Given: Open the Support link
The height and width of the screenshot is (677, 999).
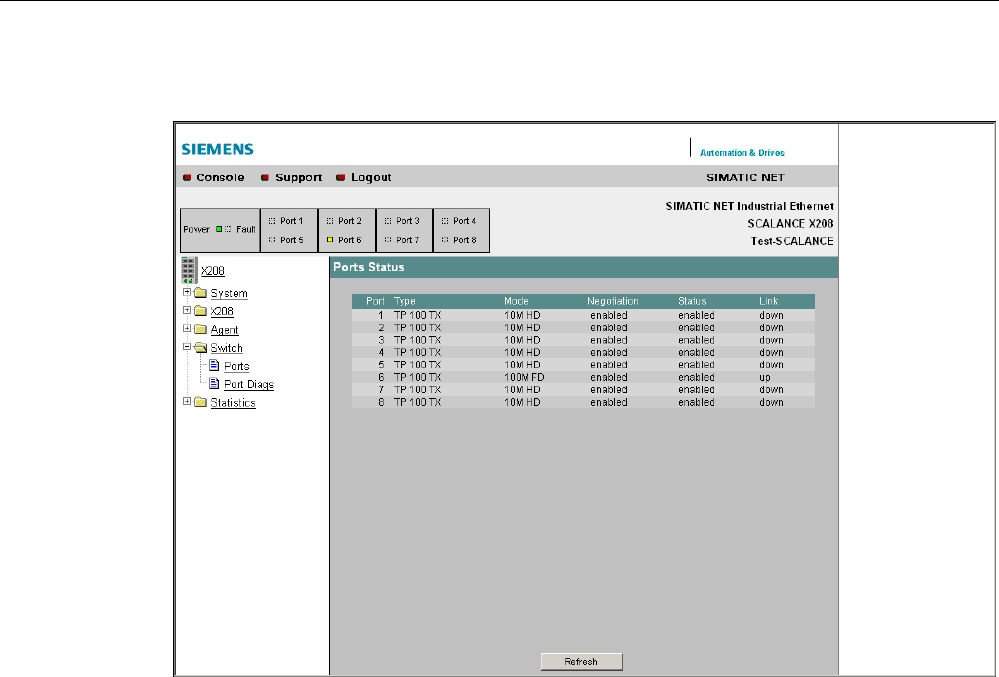Looking at the screenshot, I should click(x=298, y=178).
